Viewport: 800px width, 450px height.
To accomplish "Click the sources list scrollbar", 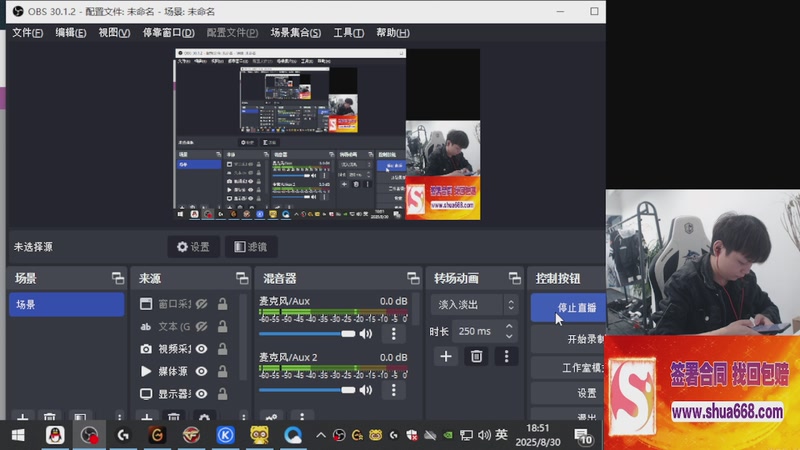I will tap(243, 337).
